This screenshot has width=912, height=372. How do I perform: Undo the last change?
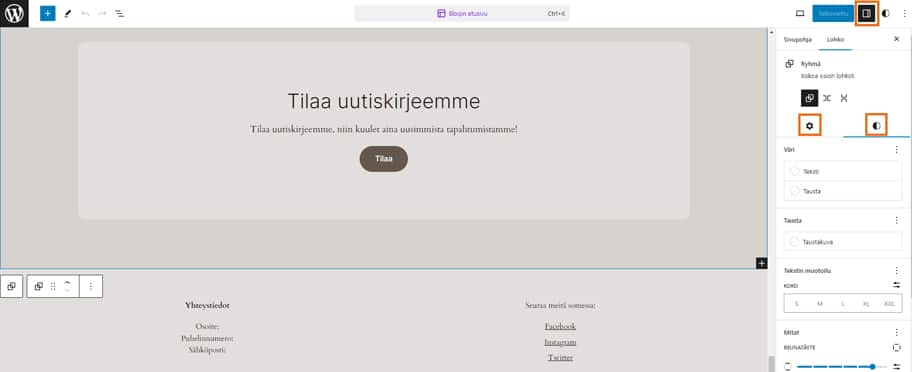(86, 13)
